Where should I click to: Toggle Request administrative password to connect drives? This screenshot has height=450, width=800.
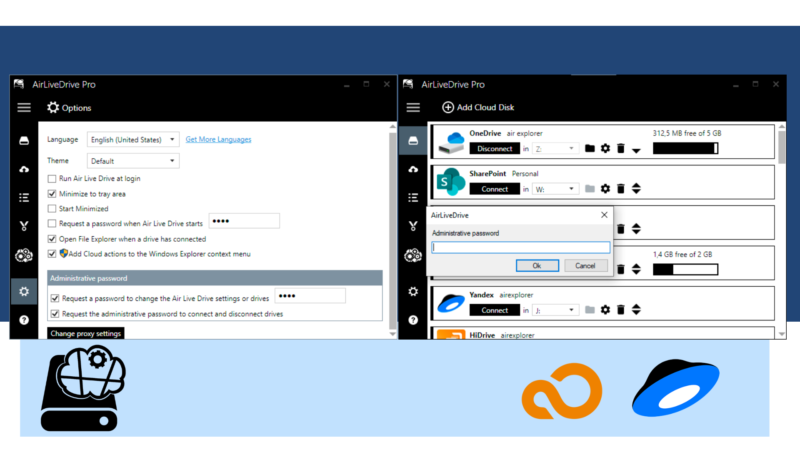55,314
